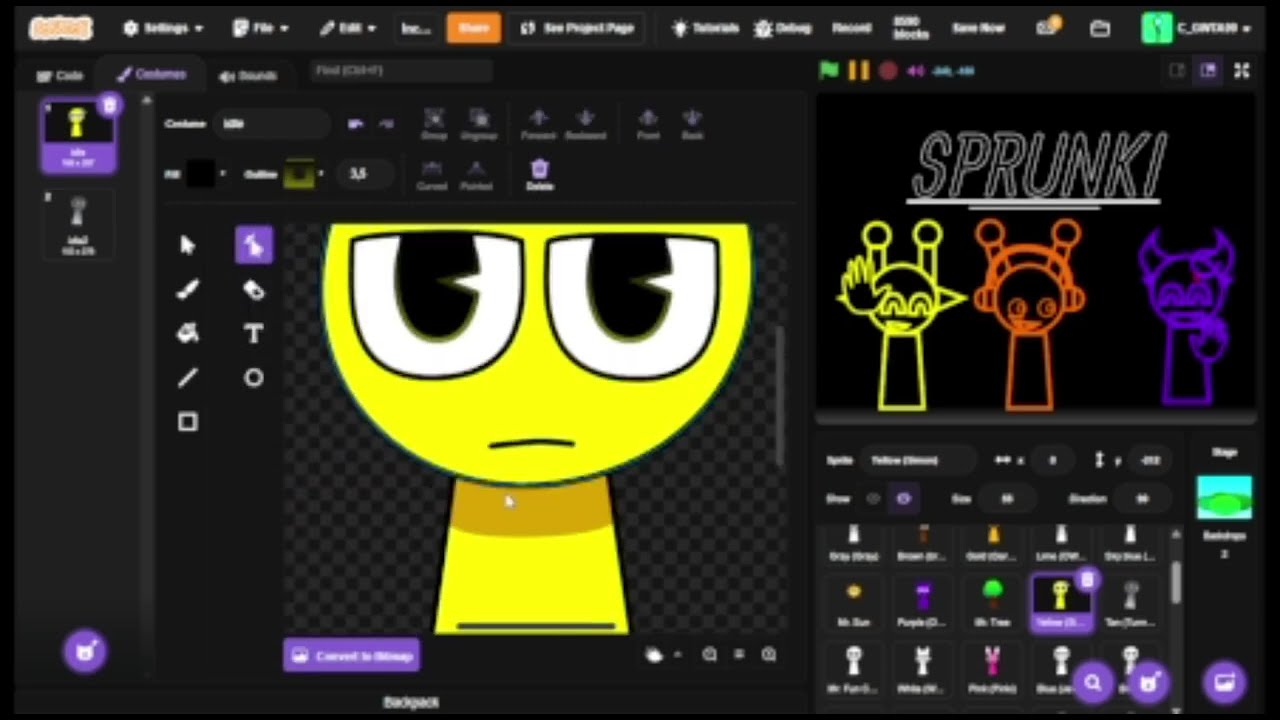Reset the paint canvas zoom
The height and width of the screenshot is (720, 1280).
point(739,654)
